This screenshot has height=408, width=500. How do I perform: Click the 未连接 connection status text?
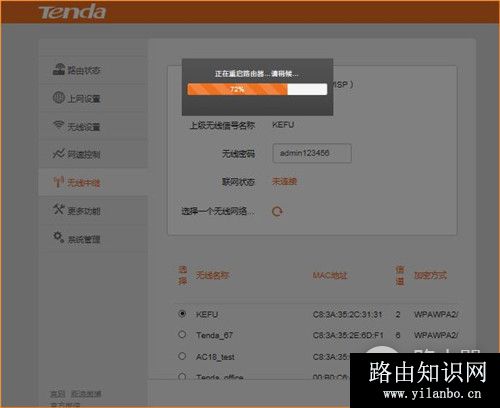point(284,182)
